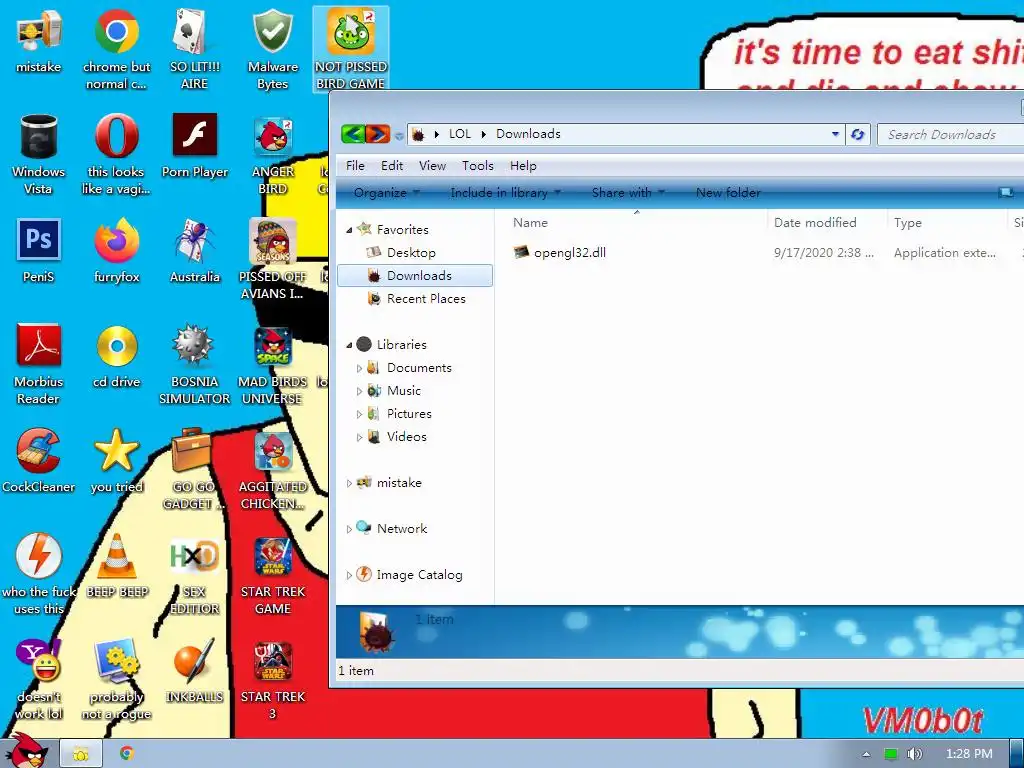This screenshot has height=768, width=1024.
Task: Click 'doesn't work lol' Yahoo icon
Action: point(39,679)
